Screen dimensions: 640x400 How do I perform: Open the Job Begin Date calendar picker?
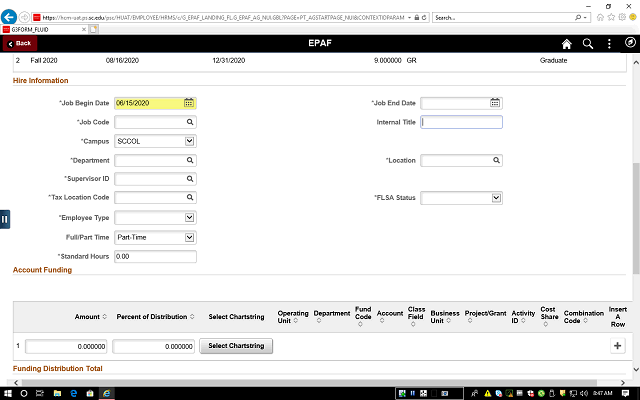(189, 103)
